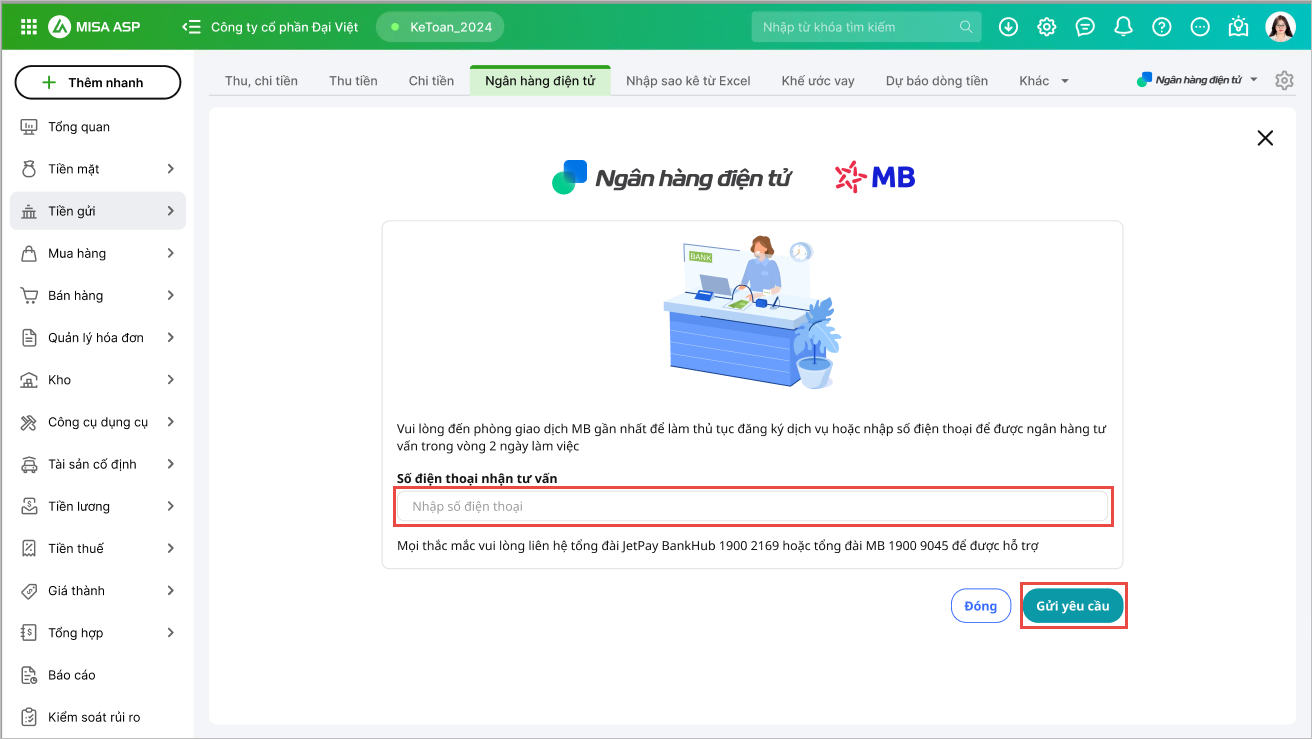This screenshot has height=739, width=1312.
Task: Open the Nhập sao kê từ Excel tab
Action: coord(688,81)
